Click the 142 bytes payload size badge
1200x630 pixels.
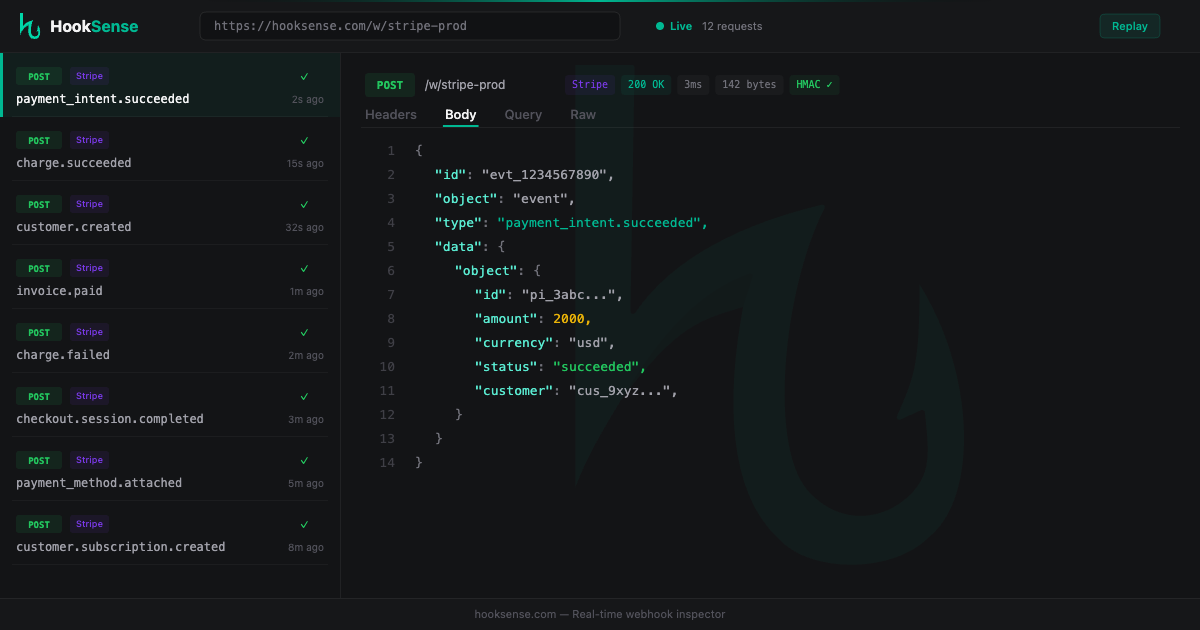coord(748,84)
